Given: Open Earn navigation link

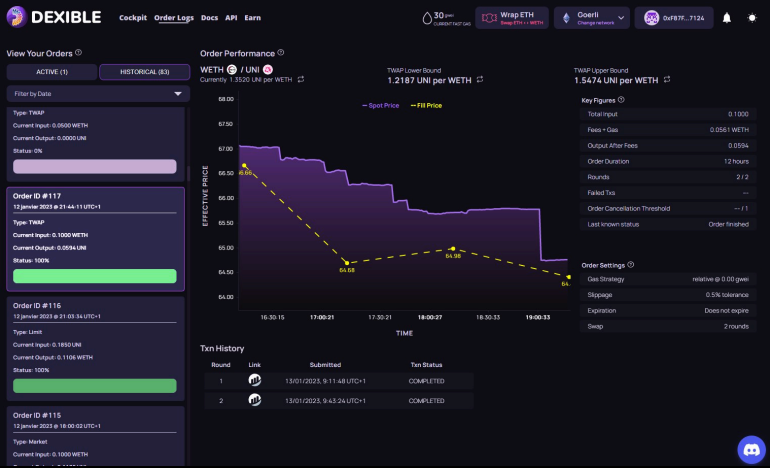Looking at the screenshot, I should click(x=252, y=18).
